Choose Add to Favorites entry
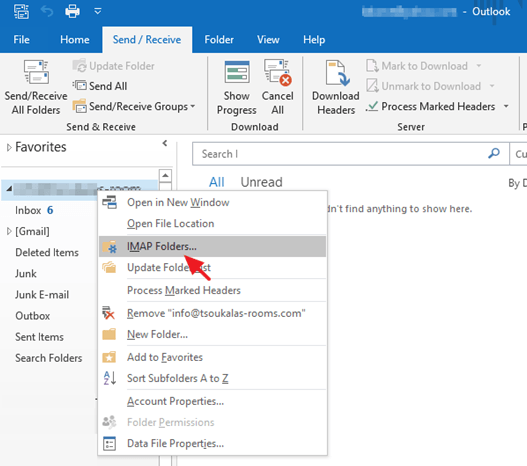This screenshot has width=527, height=466. click(x=212, y=357)
